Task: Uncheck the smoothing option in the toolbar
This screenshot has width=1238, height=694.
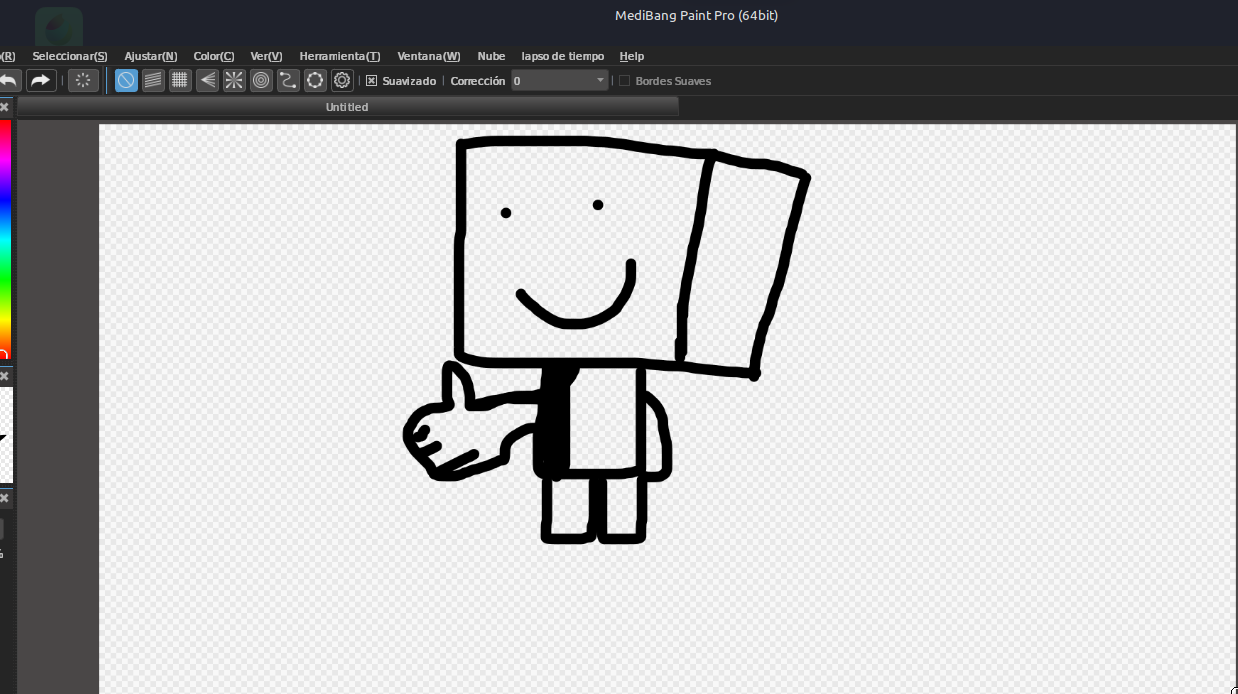Action: coord(371,80)
